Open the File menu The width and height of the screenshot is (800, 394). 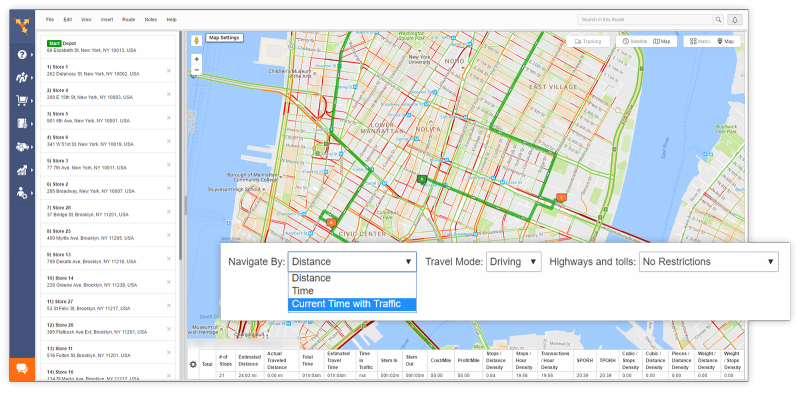[x=50, y=20]
